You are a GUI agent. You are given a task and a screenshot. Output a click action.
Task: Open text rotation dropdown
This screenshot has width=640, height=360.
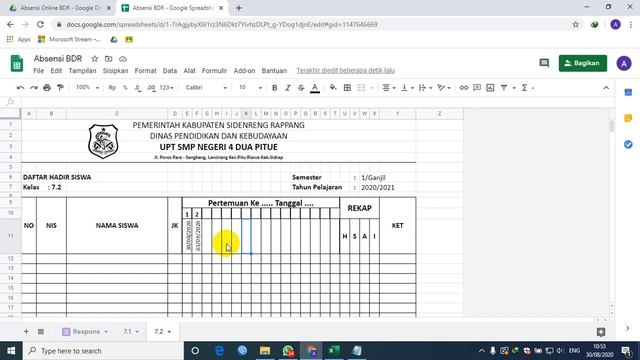(444, 88)
